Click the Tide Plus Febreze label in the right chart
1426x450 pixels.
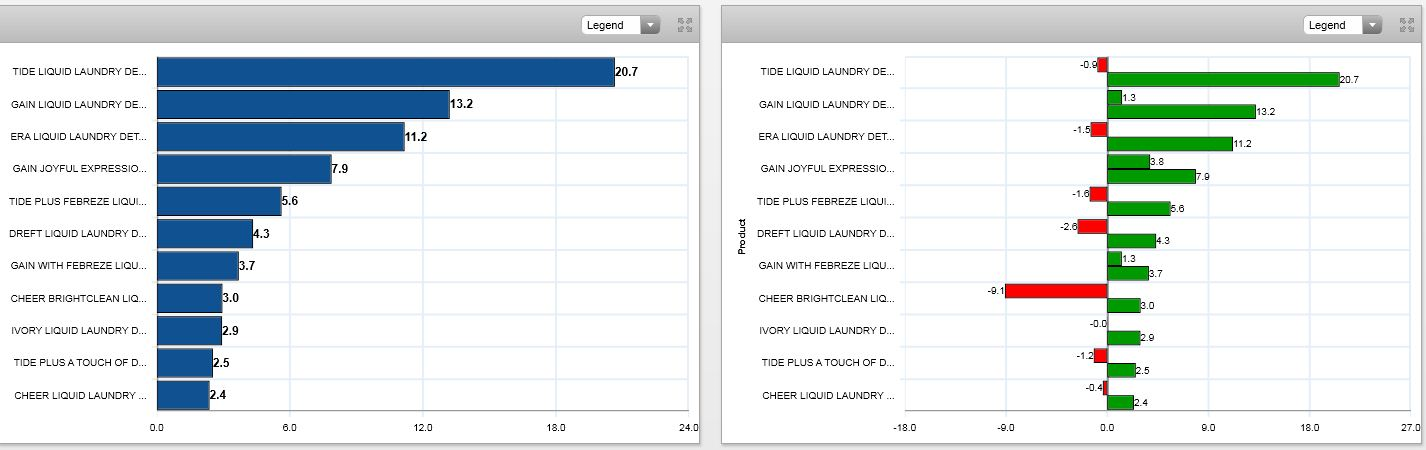(825, 202)
